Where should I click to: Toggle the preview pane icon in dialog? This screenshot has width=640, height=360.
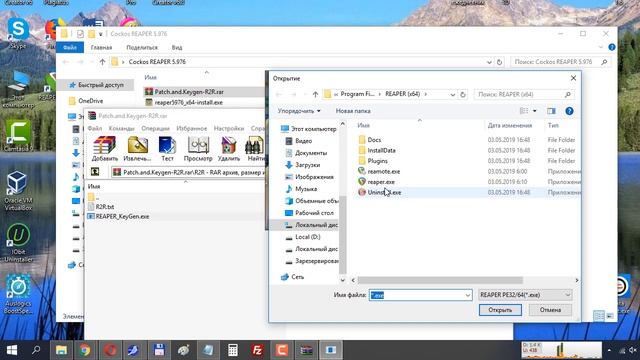coord(551,111)
